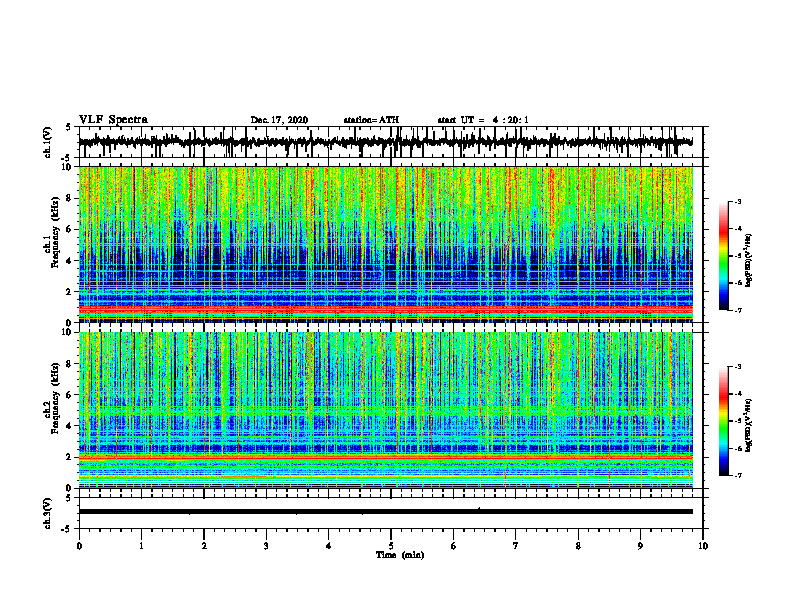Click the ch.2 spectrogram plot area

click(x=385, y=410)
